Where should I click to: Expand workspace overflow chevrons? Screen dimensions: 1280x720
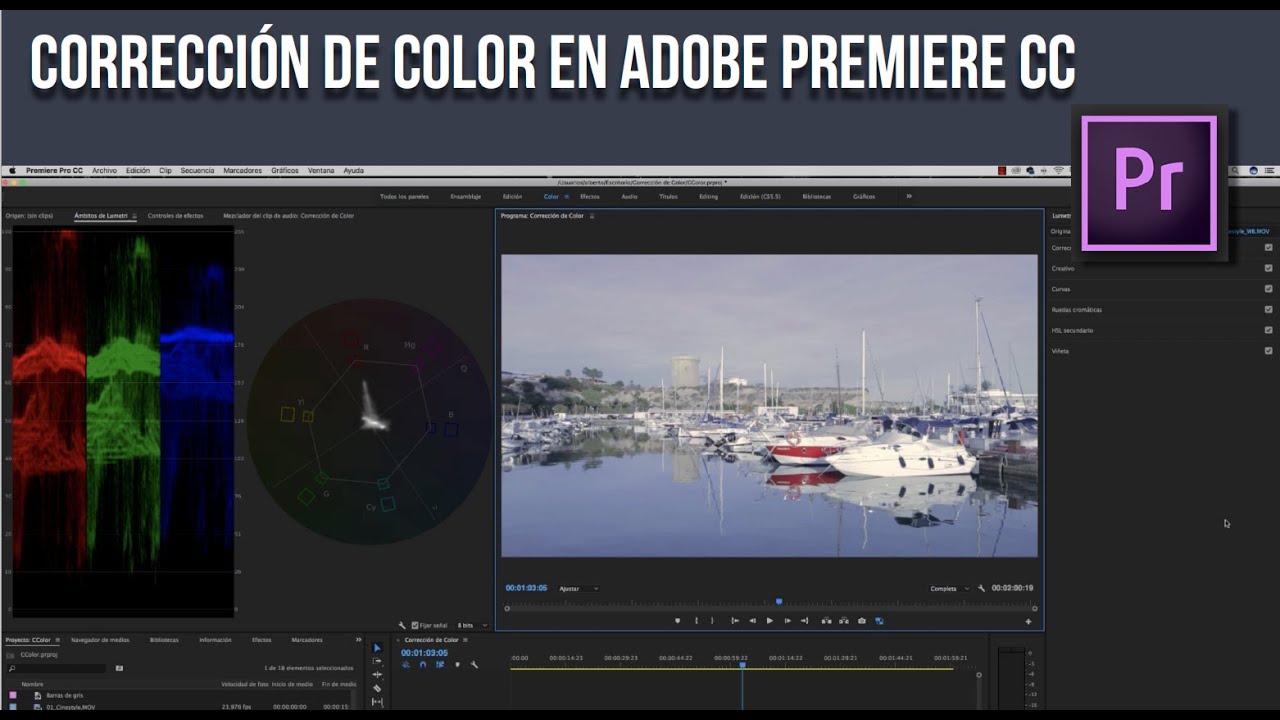tap(909, 196)
